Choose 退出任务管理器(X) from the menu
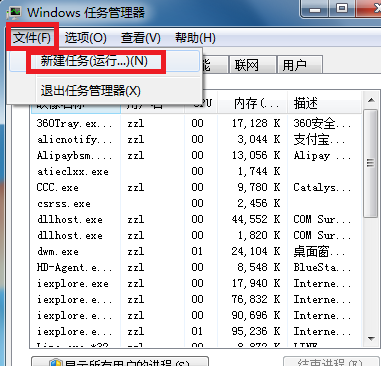381x368 pixels. coord(105,91)
